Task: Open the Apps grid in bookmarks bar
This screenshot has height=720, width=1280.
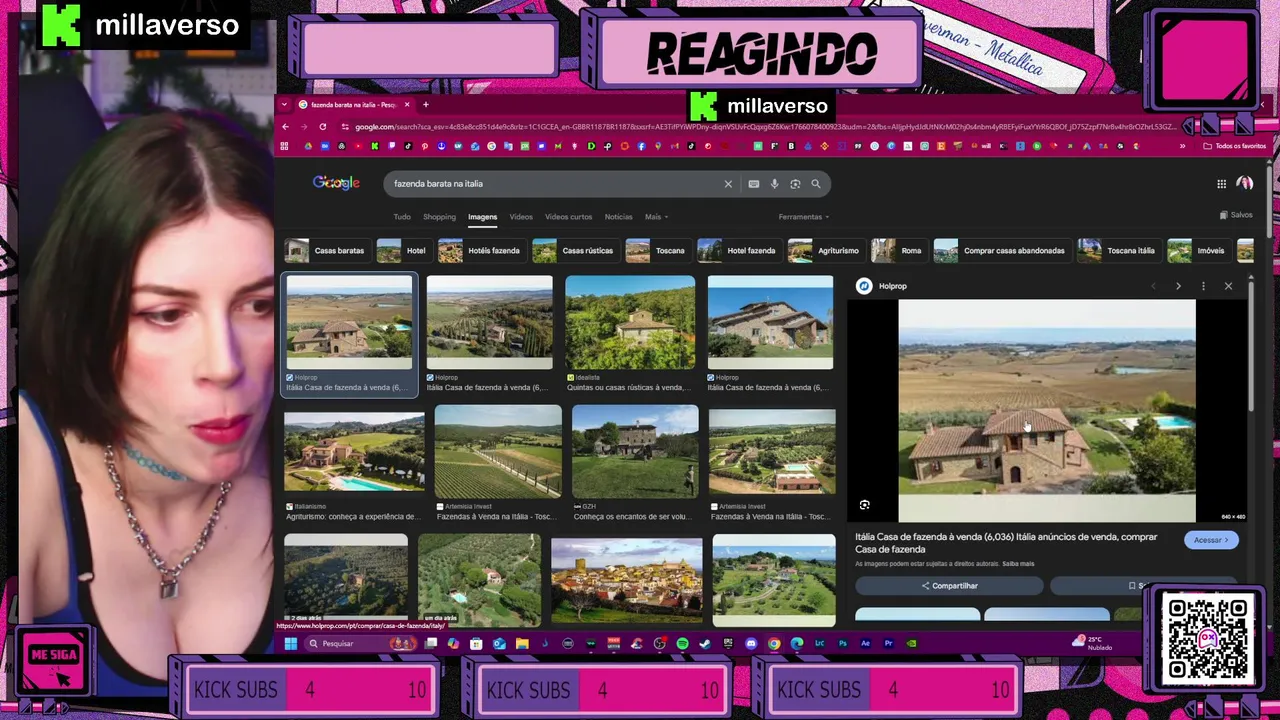Action: [285, 146]
